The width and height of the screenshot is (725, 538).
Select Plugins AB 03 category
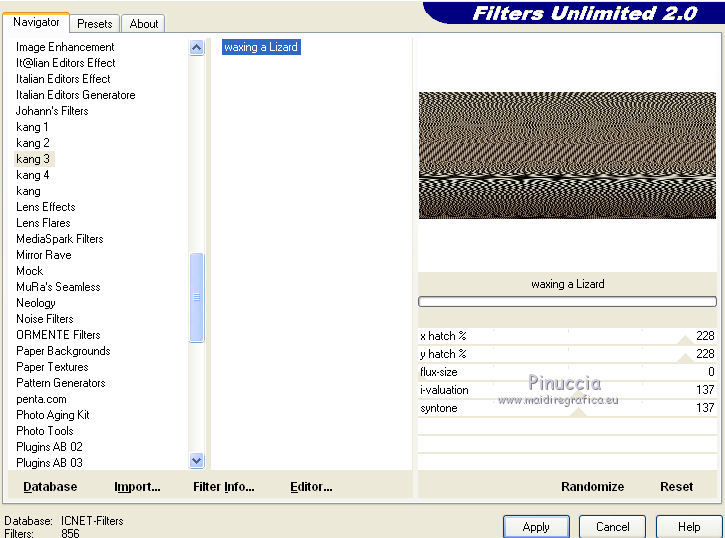pyautogui.click(x=49, y=463)
